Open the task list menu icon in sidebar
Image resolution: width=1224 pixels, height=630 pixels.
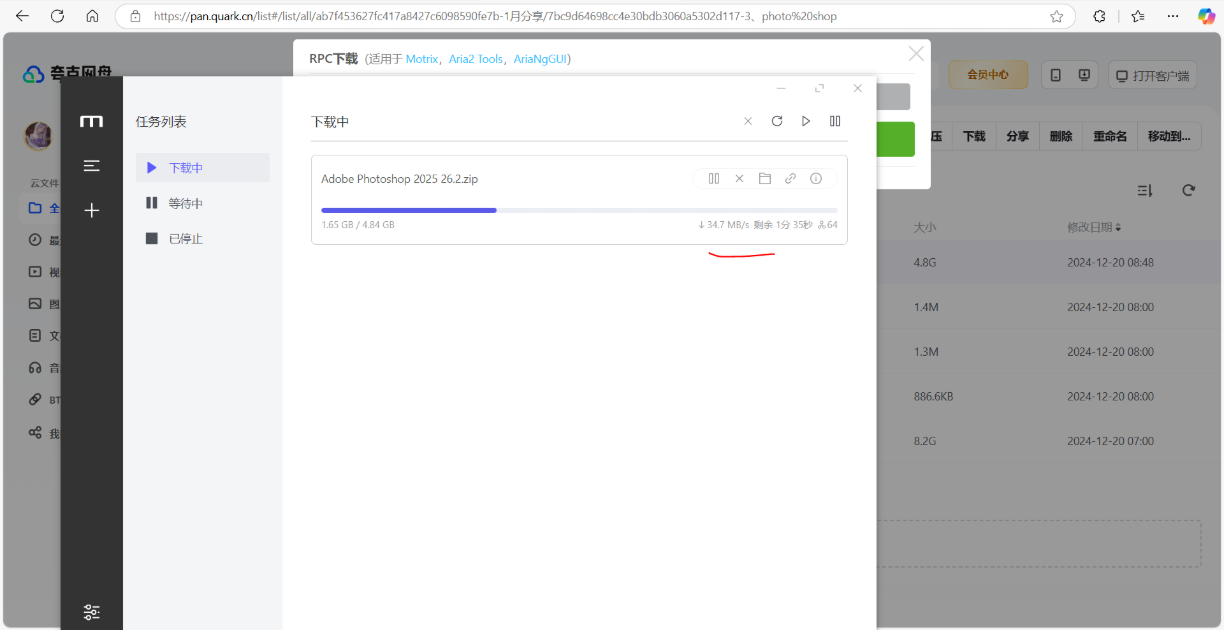click(92, 166)
